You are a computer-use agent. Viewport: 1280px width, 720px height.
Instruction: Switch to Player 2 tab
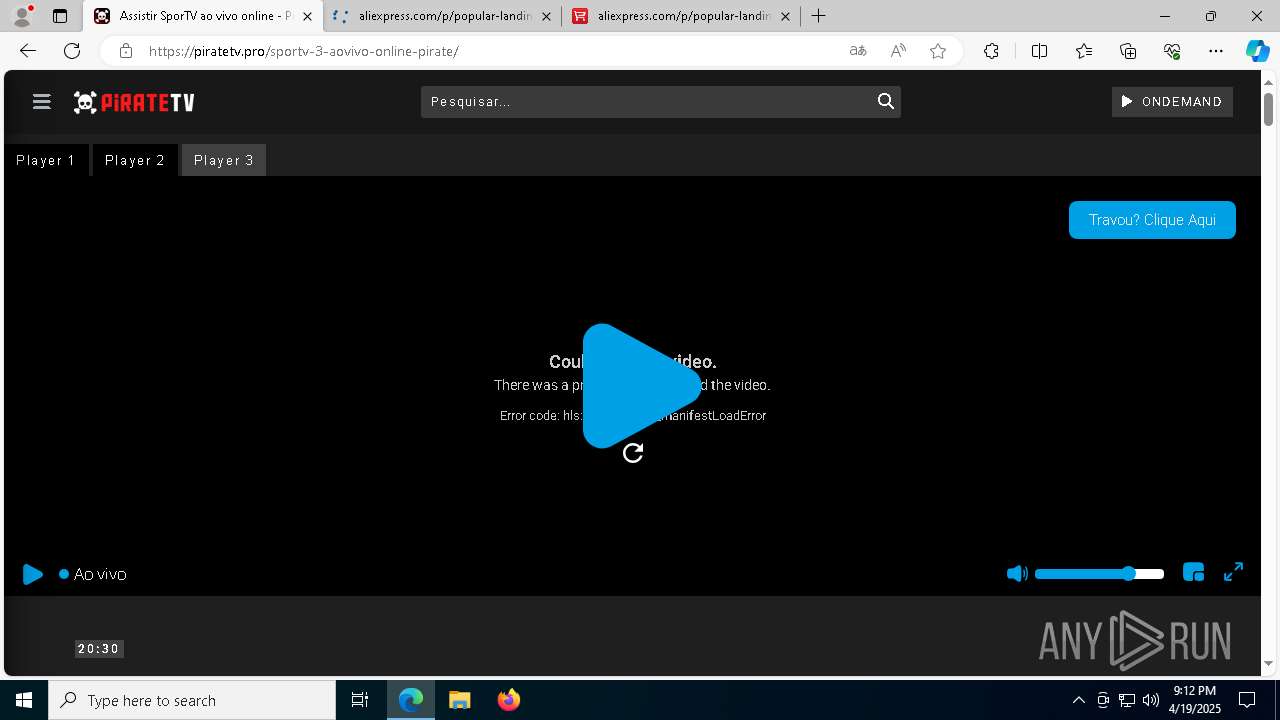click(x=135, y=160)
